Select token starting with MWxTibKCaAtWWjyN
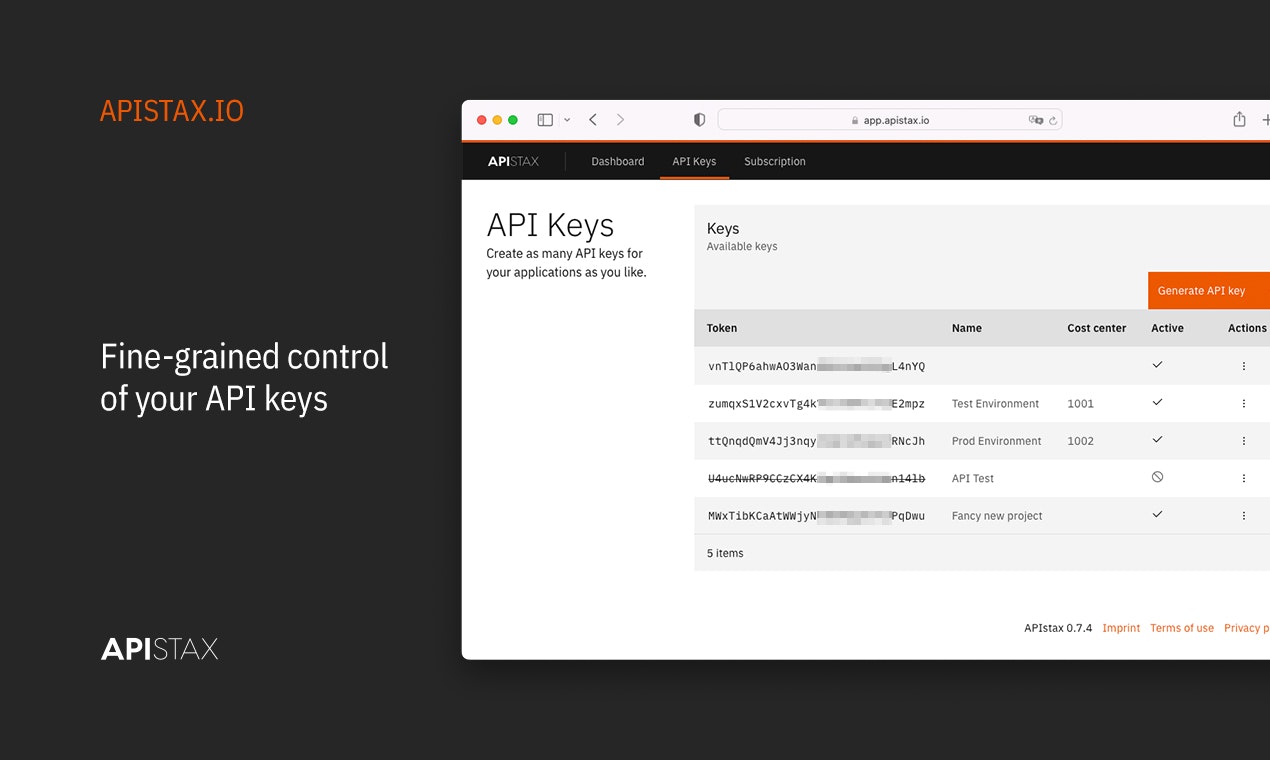1270x760 pixels. pyautogui.click(x=816, y=516)
